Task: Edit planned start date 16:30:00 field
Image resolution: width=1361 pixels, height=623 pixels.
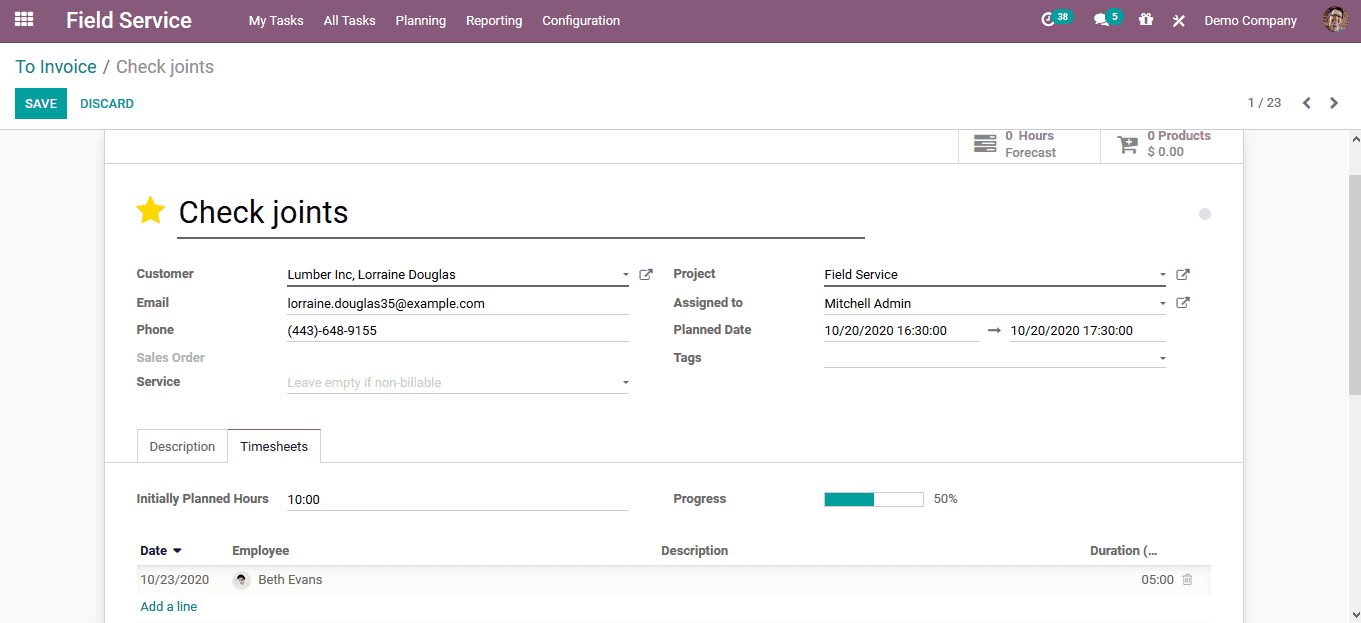Action: [x=902, y=330]
